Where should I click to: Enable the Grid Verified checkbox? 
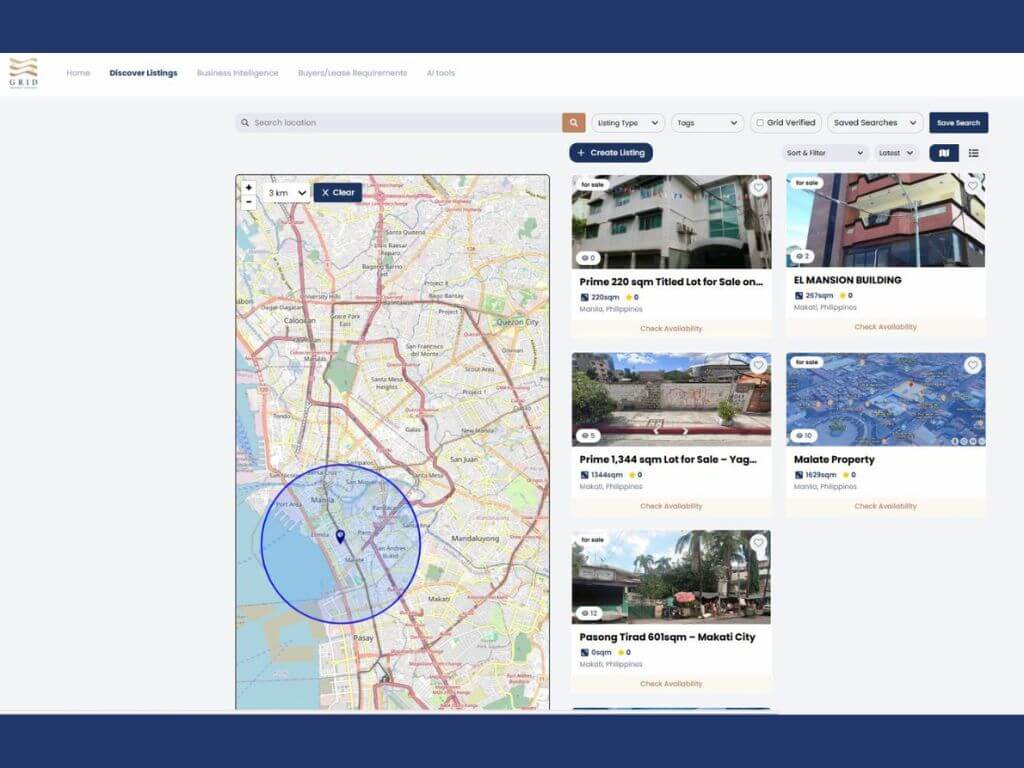[760, 123]
